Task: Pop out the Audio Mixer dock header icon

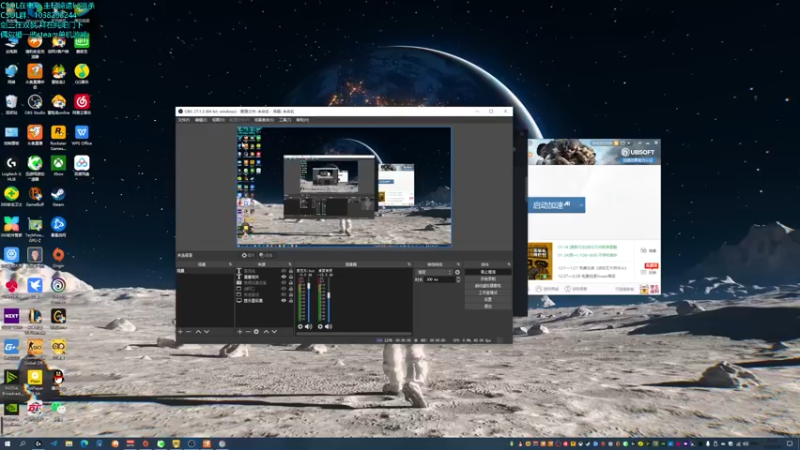Action: coord(409,264)
